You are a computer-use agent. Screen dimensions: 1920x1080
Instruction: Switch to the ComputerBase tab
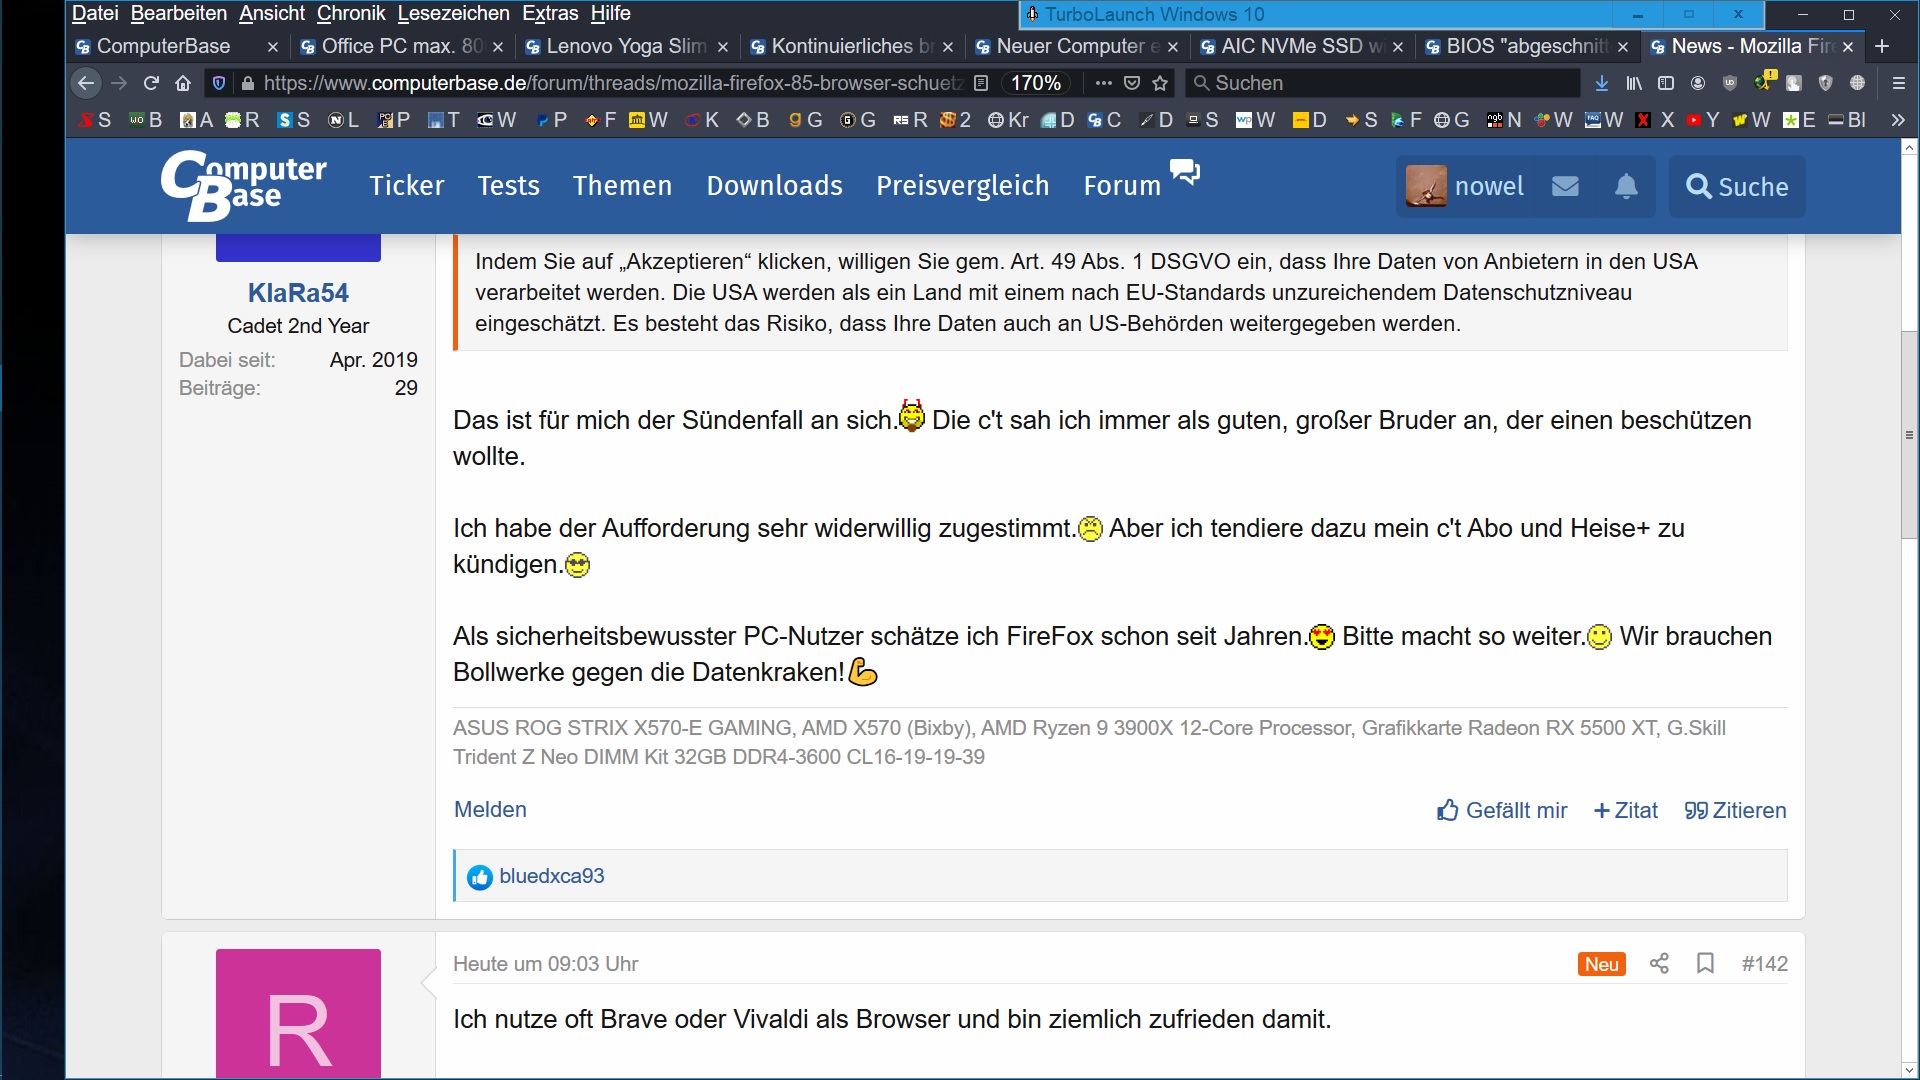click(x=165, y=46)
